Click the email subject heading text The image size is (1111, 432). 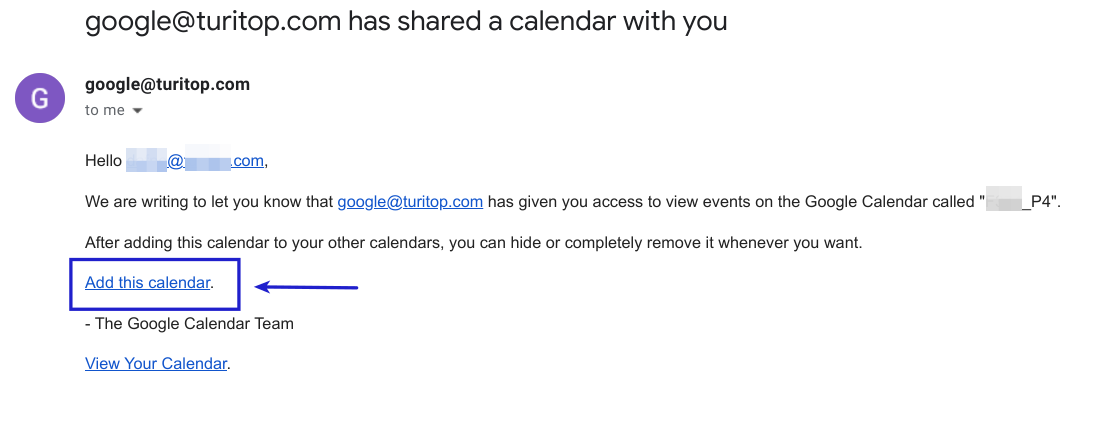(x=406, y=21)
